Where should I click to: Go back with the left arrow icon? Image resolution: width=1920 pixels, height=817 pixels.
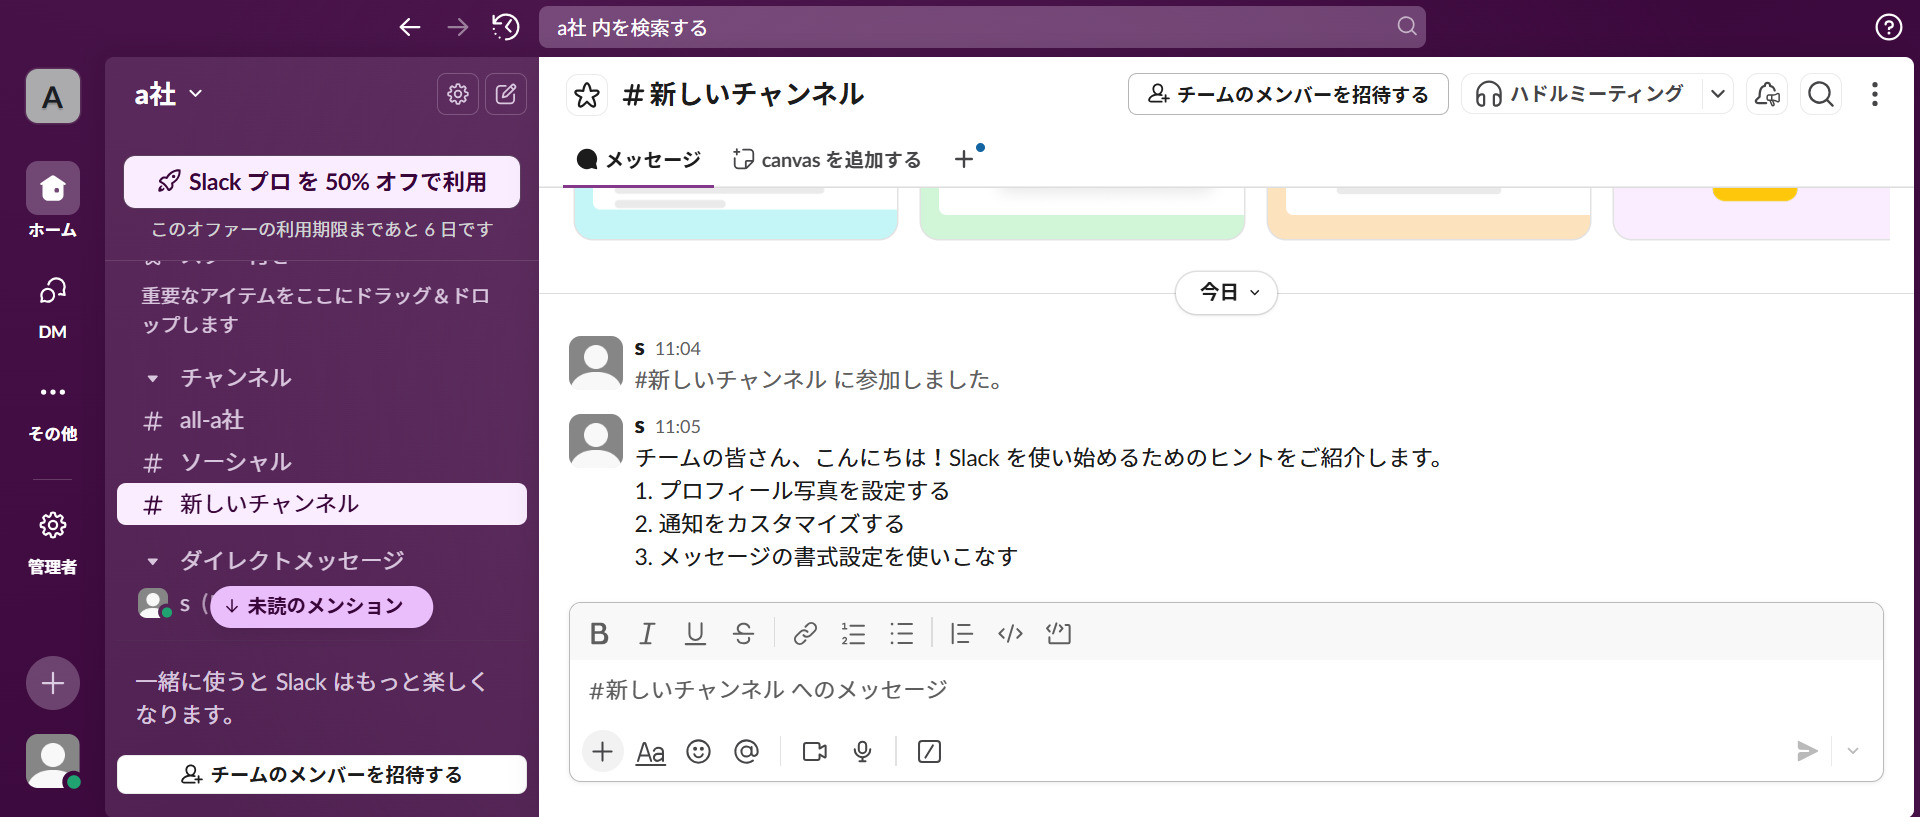410,27
